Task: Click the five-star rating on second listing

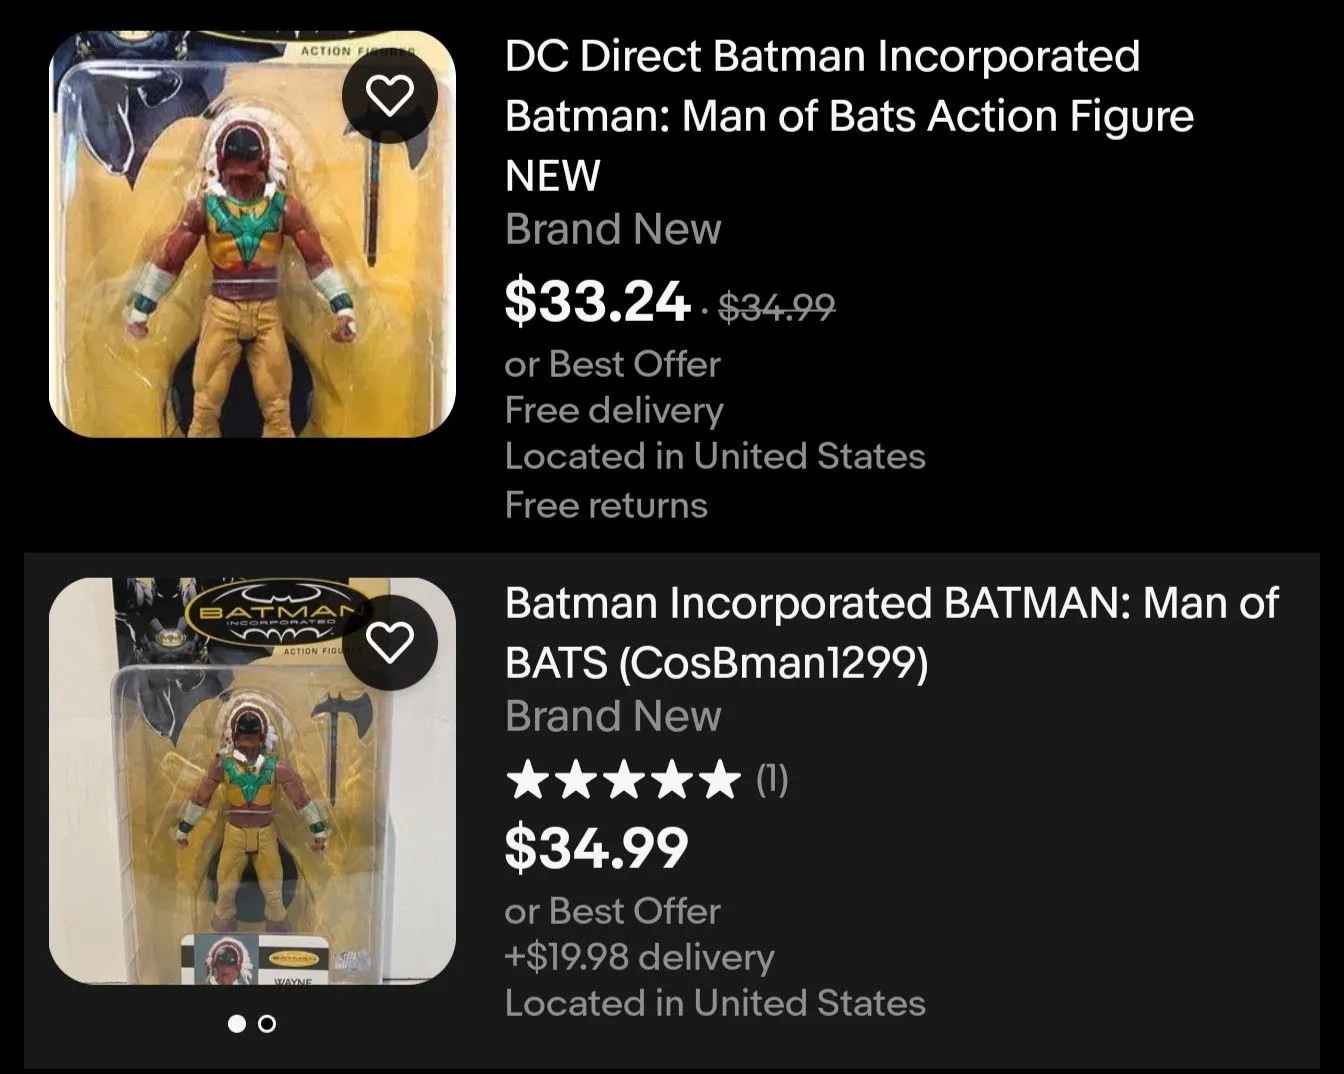Action: click(x=623, y=780)
